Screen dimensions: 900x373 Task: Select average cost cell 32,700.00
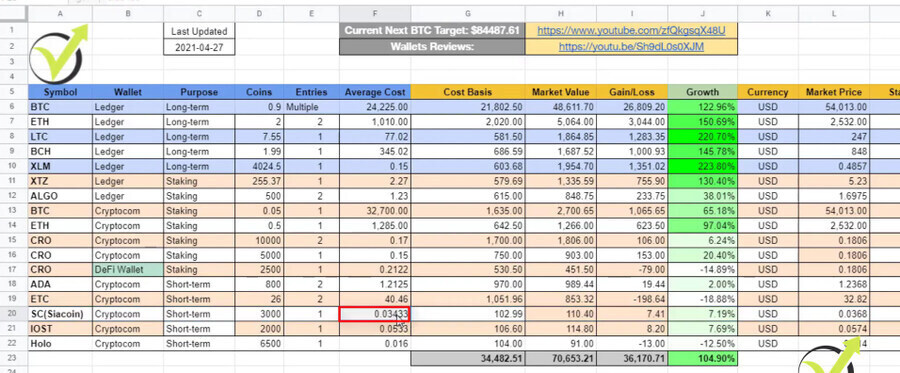(x=375, y=211)
